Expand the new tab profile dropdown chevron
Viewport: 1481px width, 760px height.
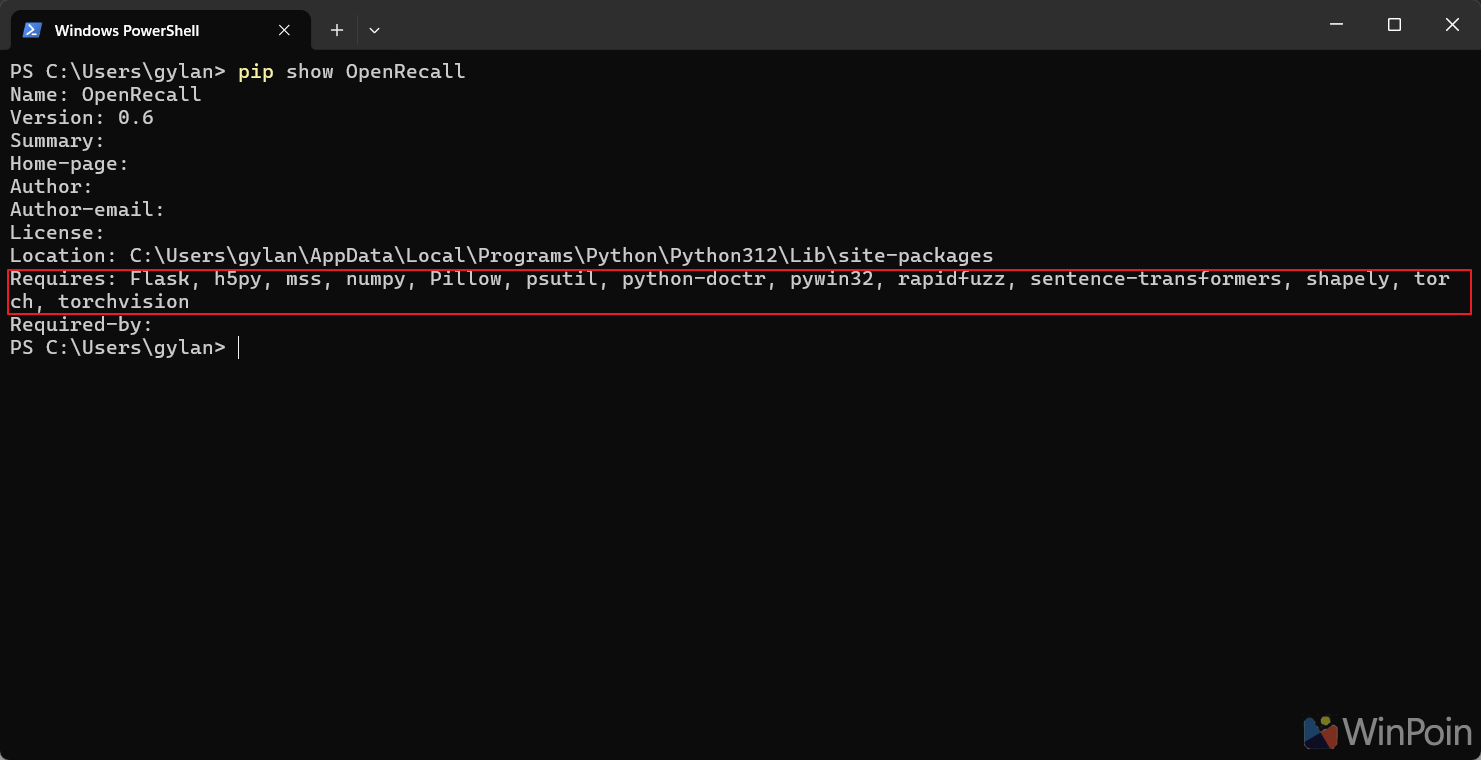tap(374, 30)
